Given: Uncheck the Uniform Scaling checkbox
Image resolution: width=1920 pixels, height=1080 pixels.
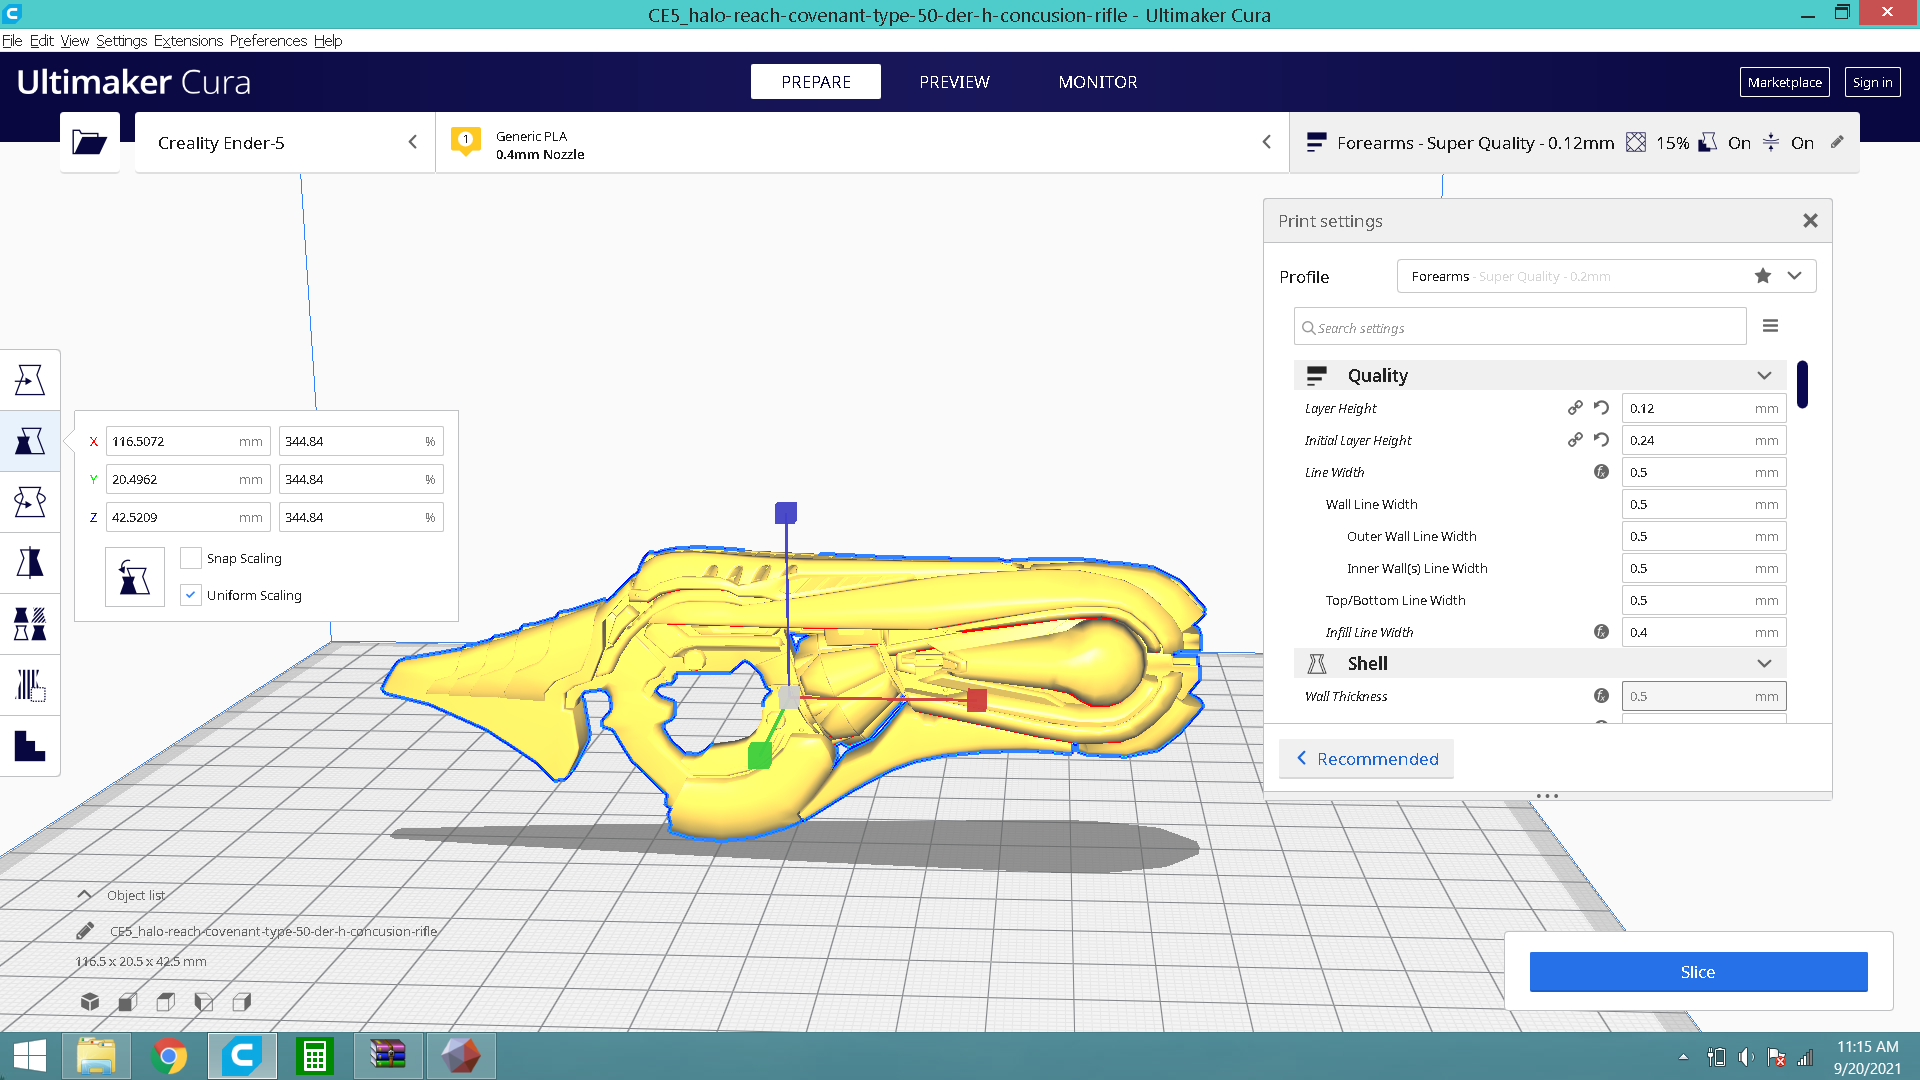Looking at the screenshot, I should pos(191,595).
